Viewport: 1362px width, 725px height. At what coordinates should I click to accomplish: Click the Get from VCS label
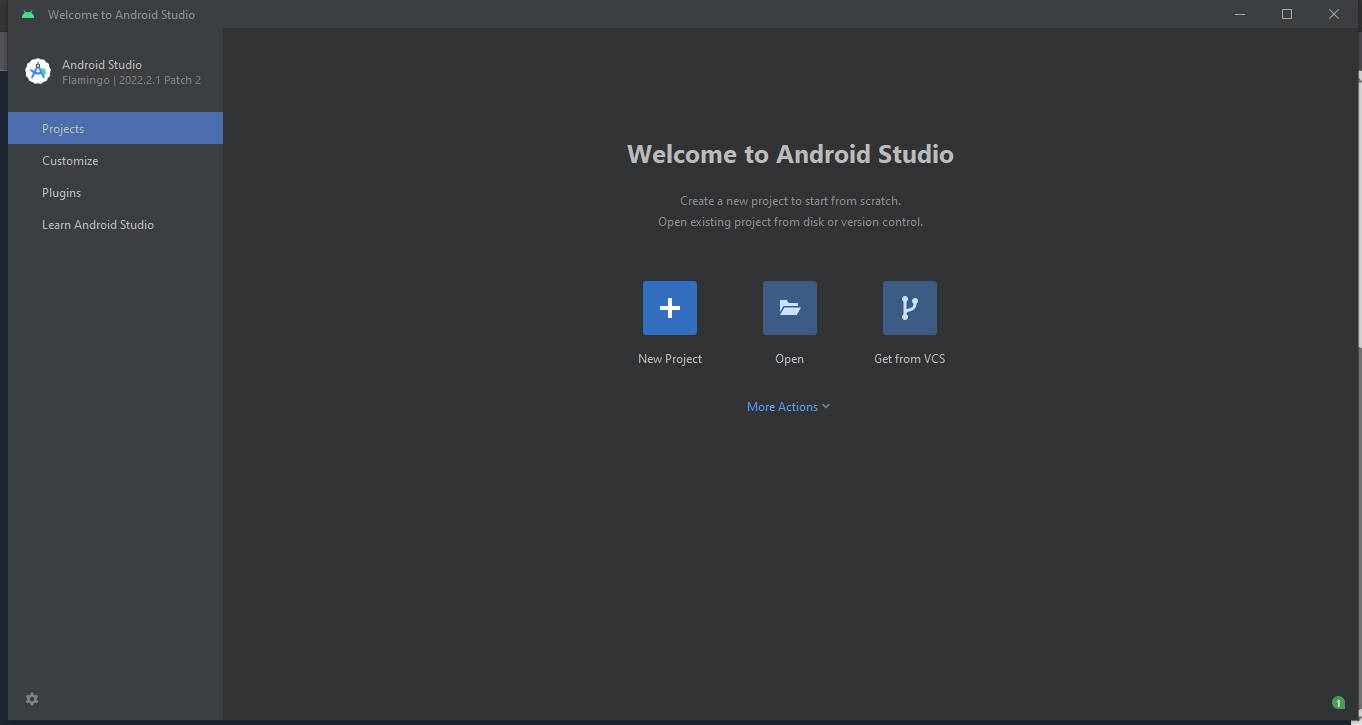pyautogui.click(x=910, y=359)
